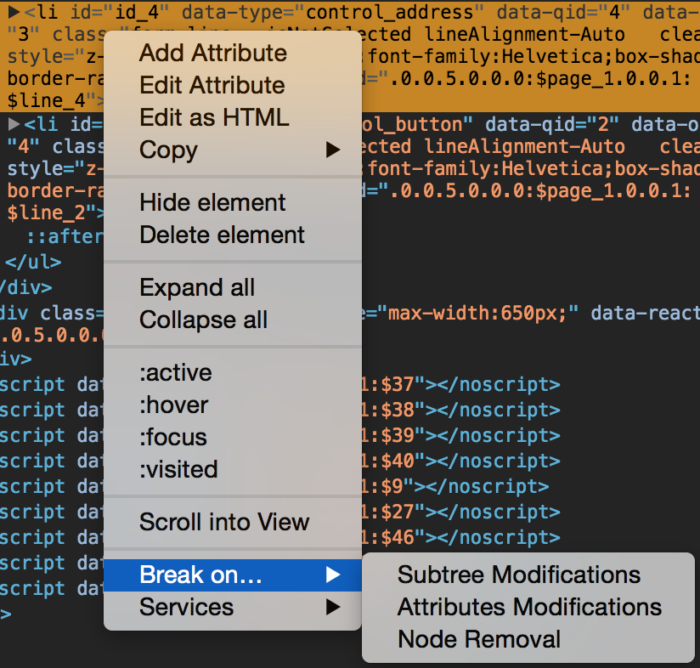Image resolution: width=700 pixels, height=668 pixels.
Task: Choose Edit as HTML option
Action: 214,117
